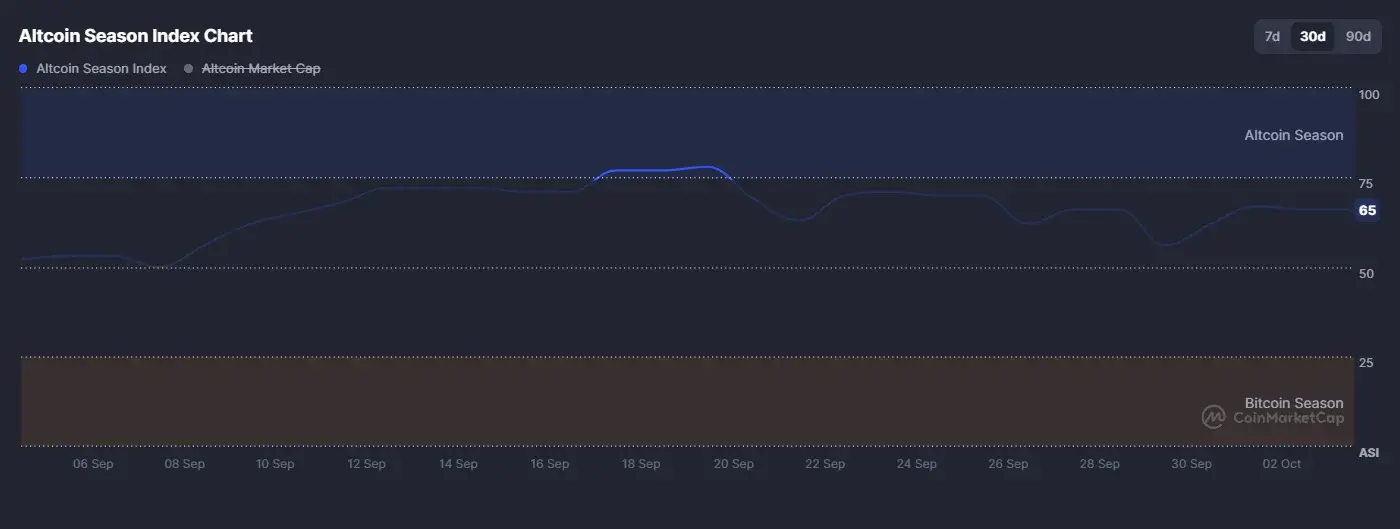
Task: Click the Altcoin Season Index Chart title
Action: [x=136, y=36]
